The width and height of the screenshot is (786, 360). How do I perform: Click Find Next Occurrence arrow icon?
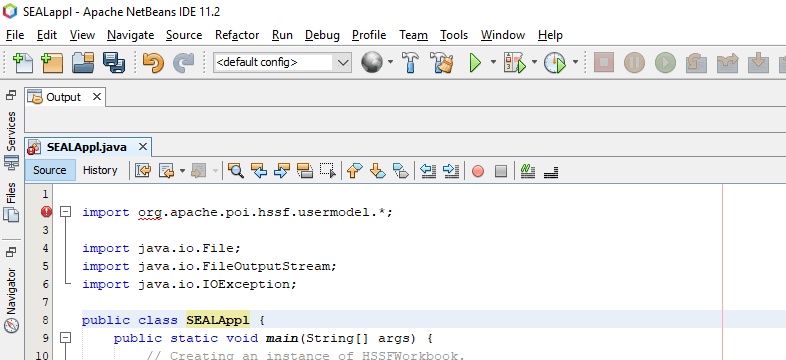(x=282, y=171)
